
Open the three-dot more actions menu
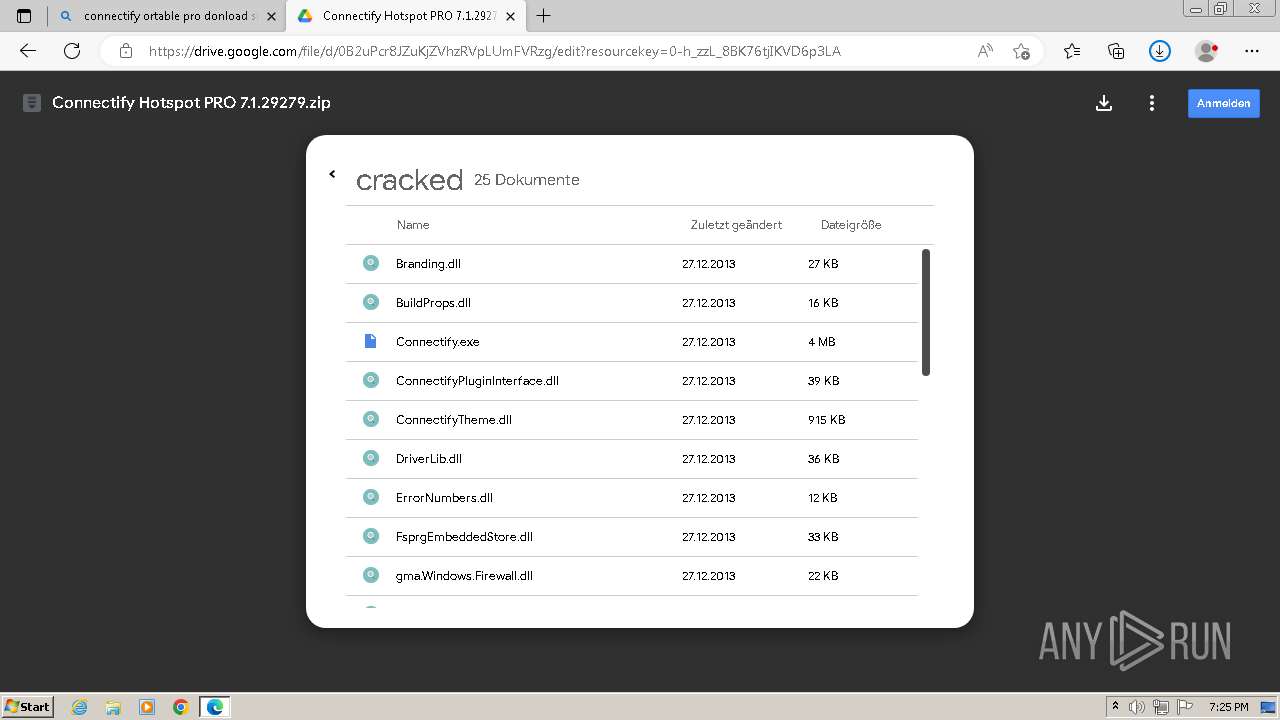(x=1152, y=103)
